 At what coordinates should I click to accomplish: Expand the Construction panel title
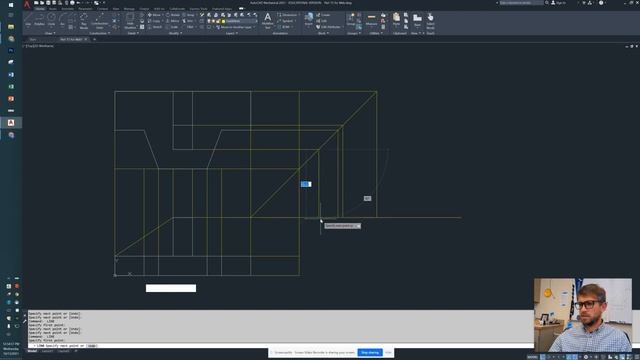tap(100, 33)
